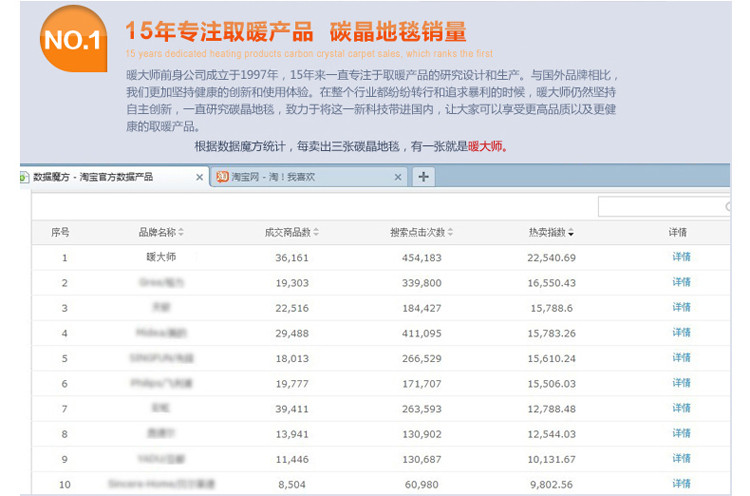Open 详情 link for row with 8,504
Screen dimensions: 750x496
coord(681,484)
